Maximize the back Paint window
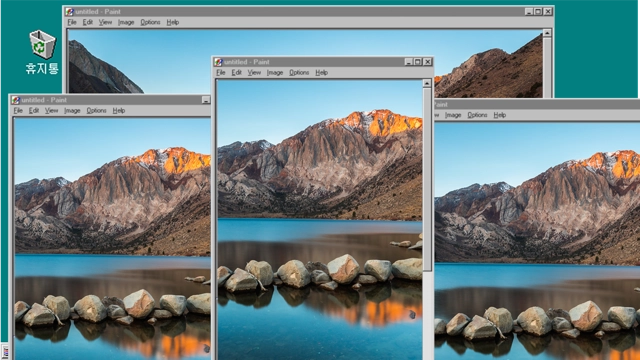This screenshot has width=640, height=360. click(538, 11)
